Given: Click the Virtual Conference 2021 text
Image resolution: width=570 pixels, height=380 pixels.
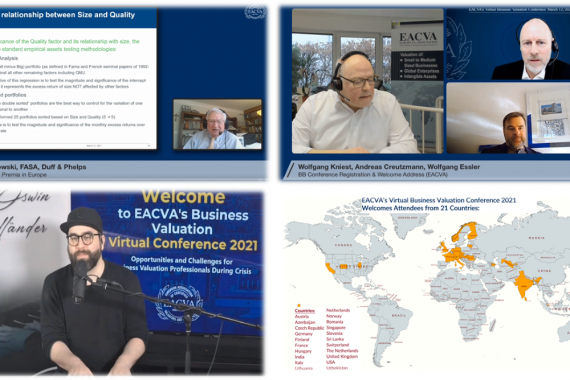Looking at the screenshot, I should click(183, 243).
